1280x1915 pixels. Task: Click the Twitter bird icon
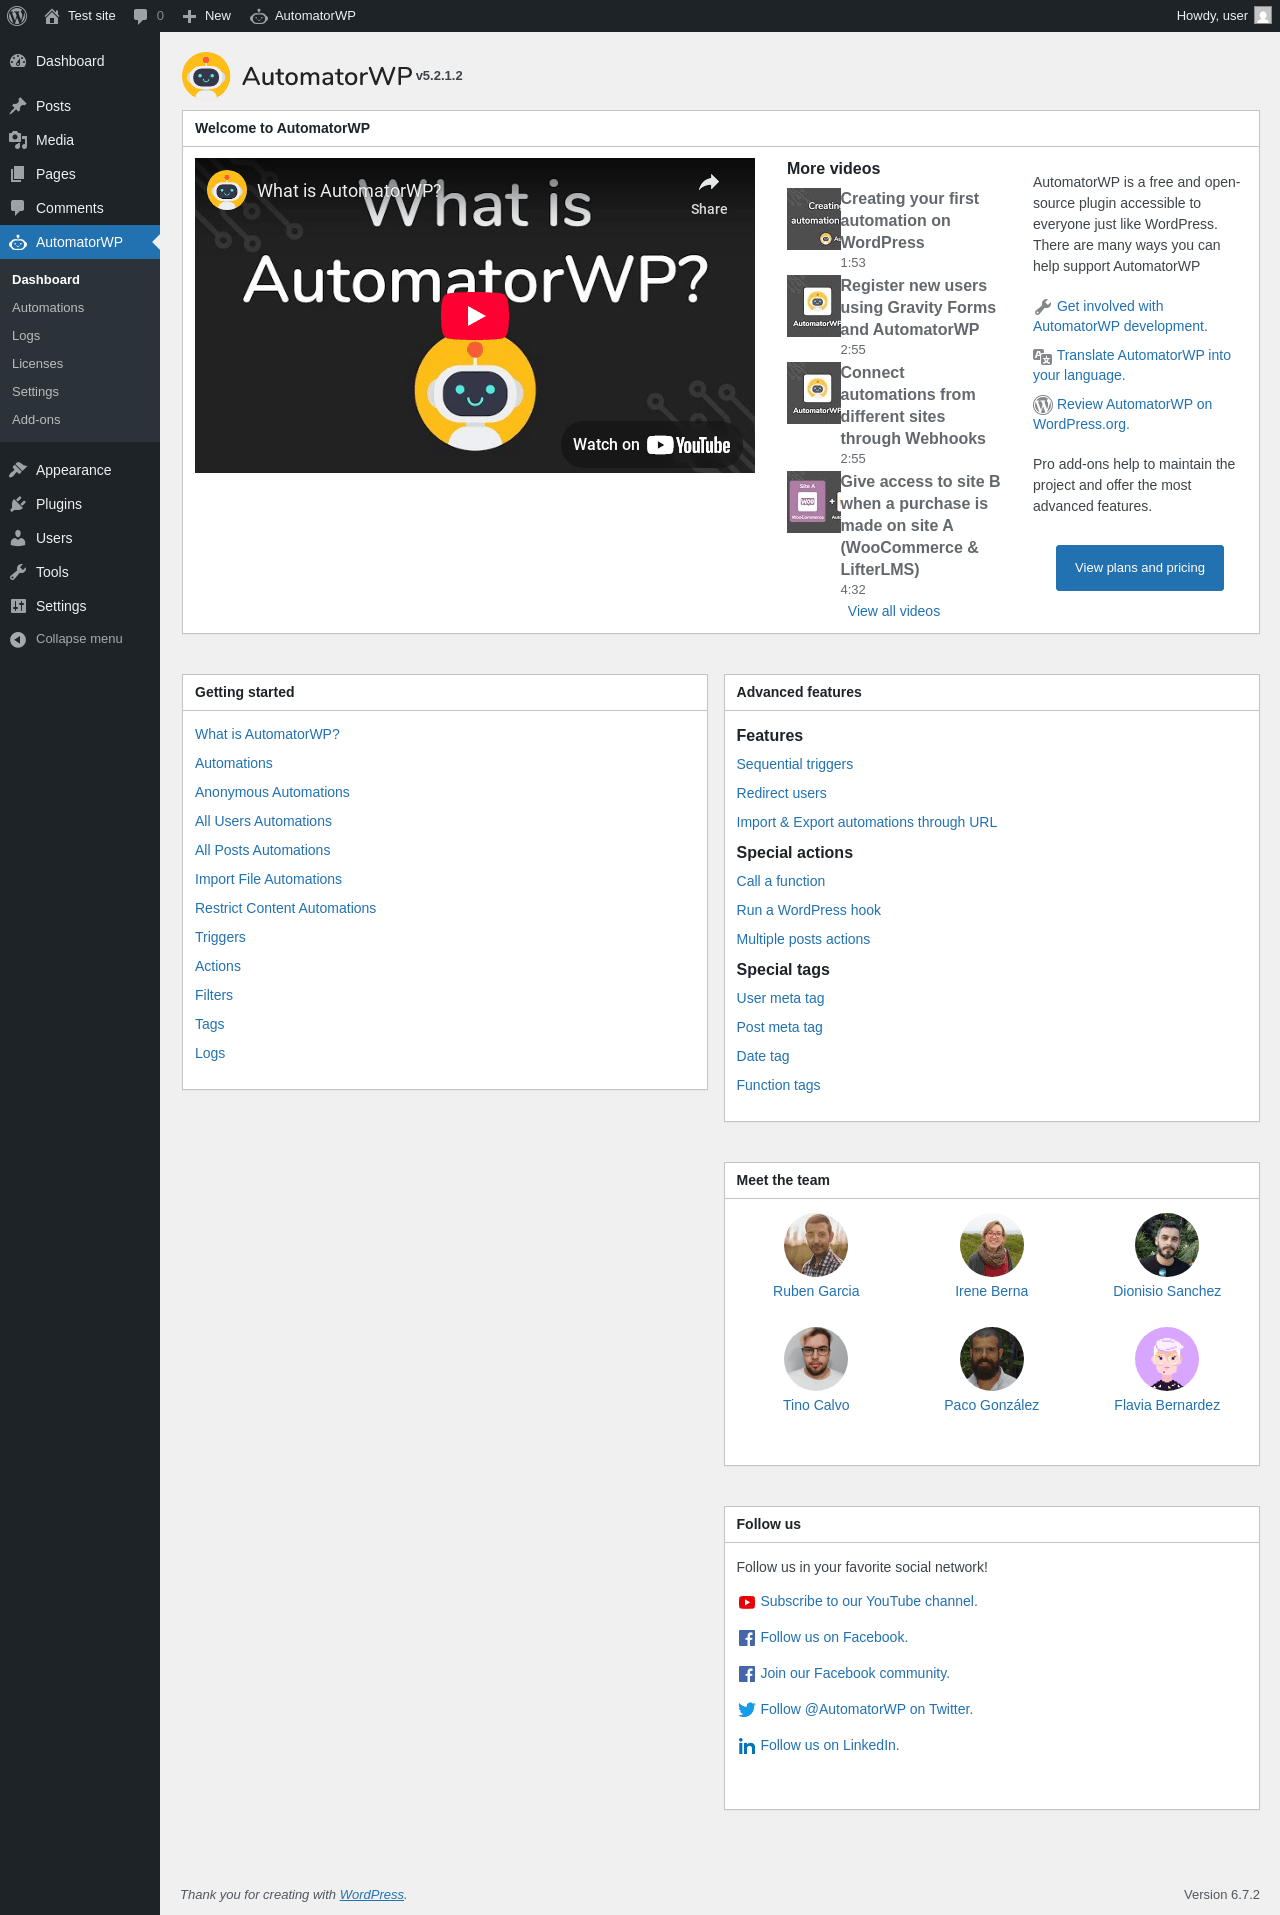(x=747, y=1710)
